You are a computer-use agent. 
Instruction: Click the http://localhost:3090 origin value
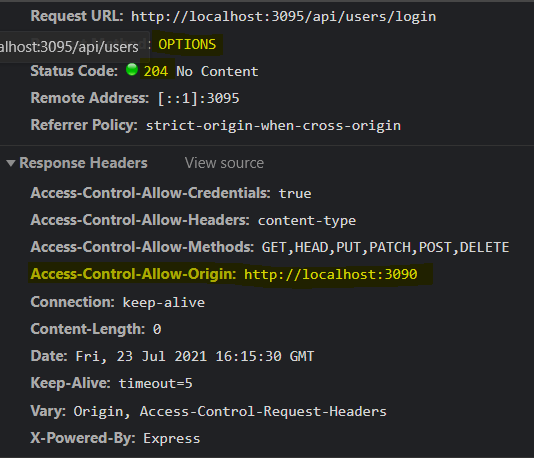(x=330, y=274)
